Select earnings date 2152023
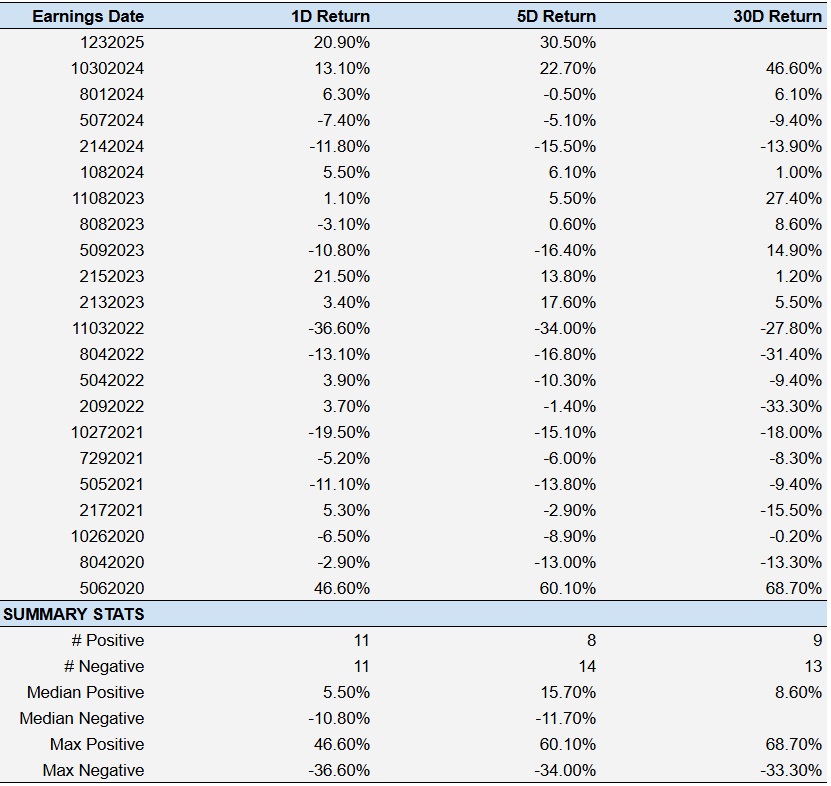The height and width of the screenshot is (786, 831). pos(112,276)
